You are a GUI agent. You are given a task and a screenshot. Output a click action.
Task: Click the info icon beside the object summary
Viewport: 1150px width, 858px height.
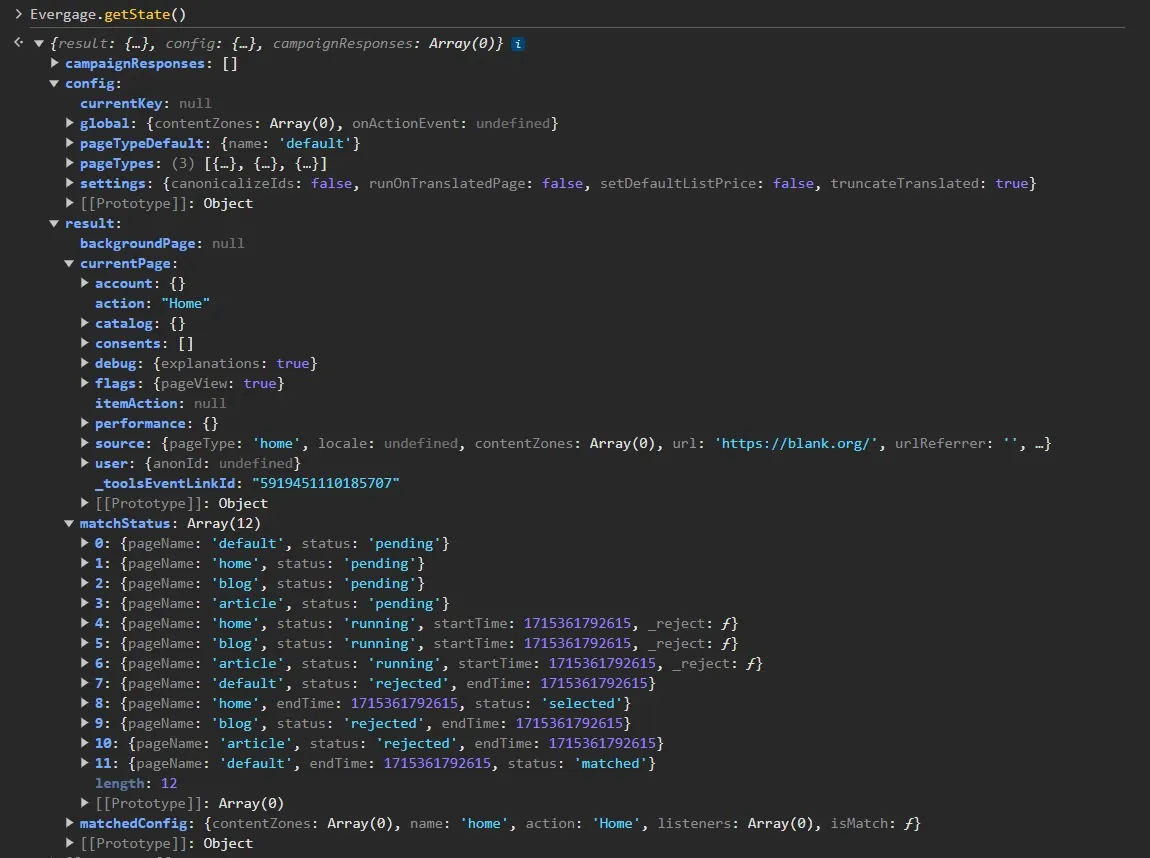pos(518,44)
